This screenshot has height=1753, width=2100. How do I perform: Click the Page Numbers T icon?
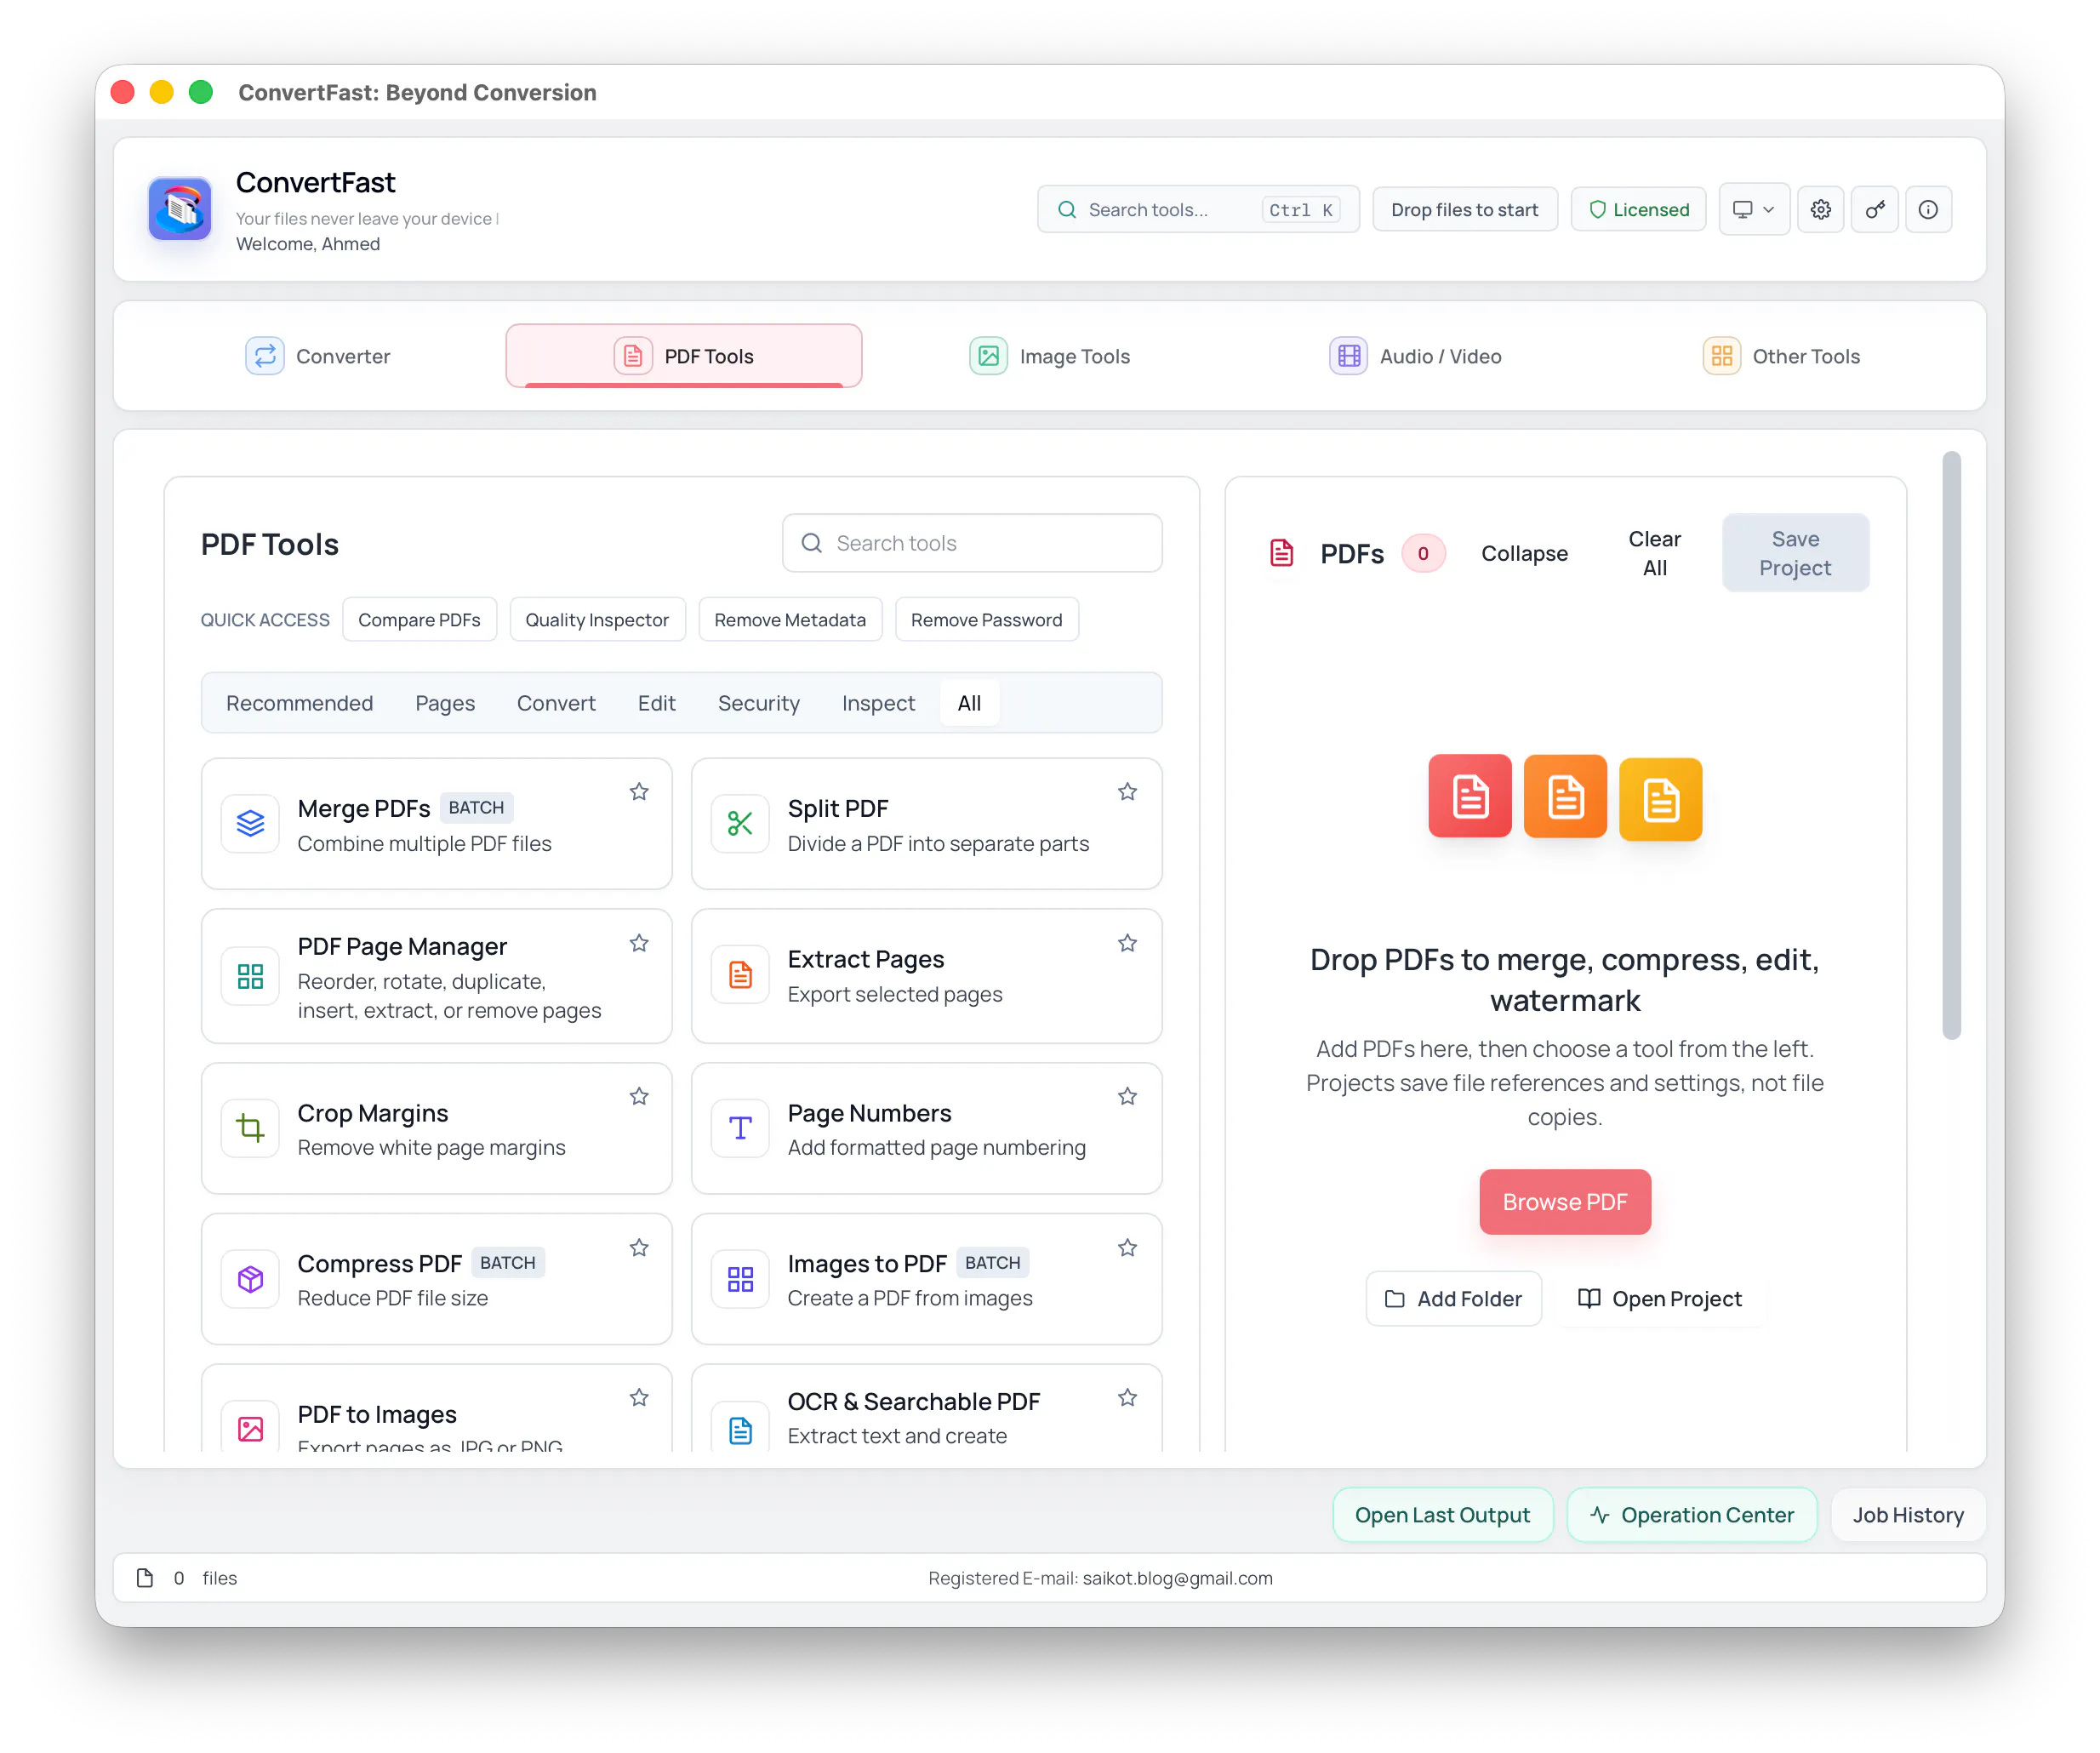(740, 1129)
